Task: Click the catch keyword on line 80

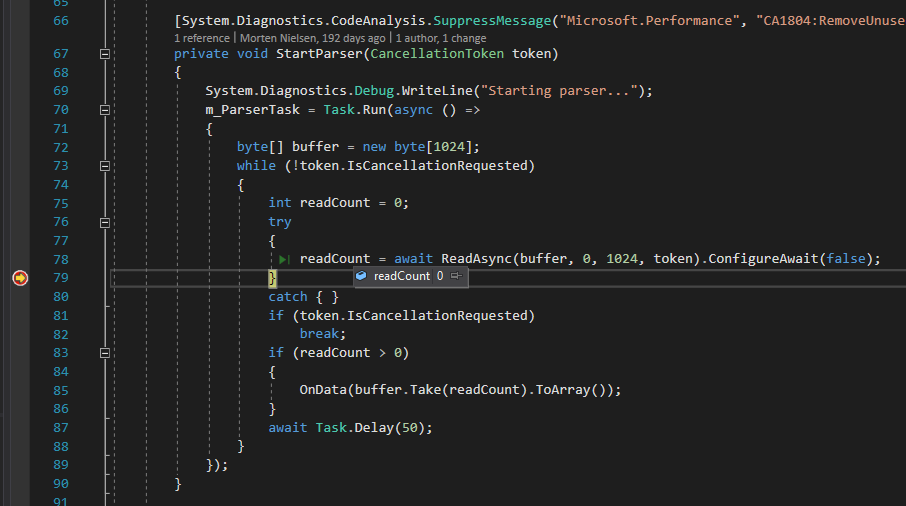Action: click(288, 297)
